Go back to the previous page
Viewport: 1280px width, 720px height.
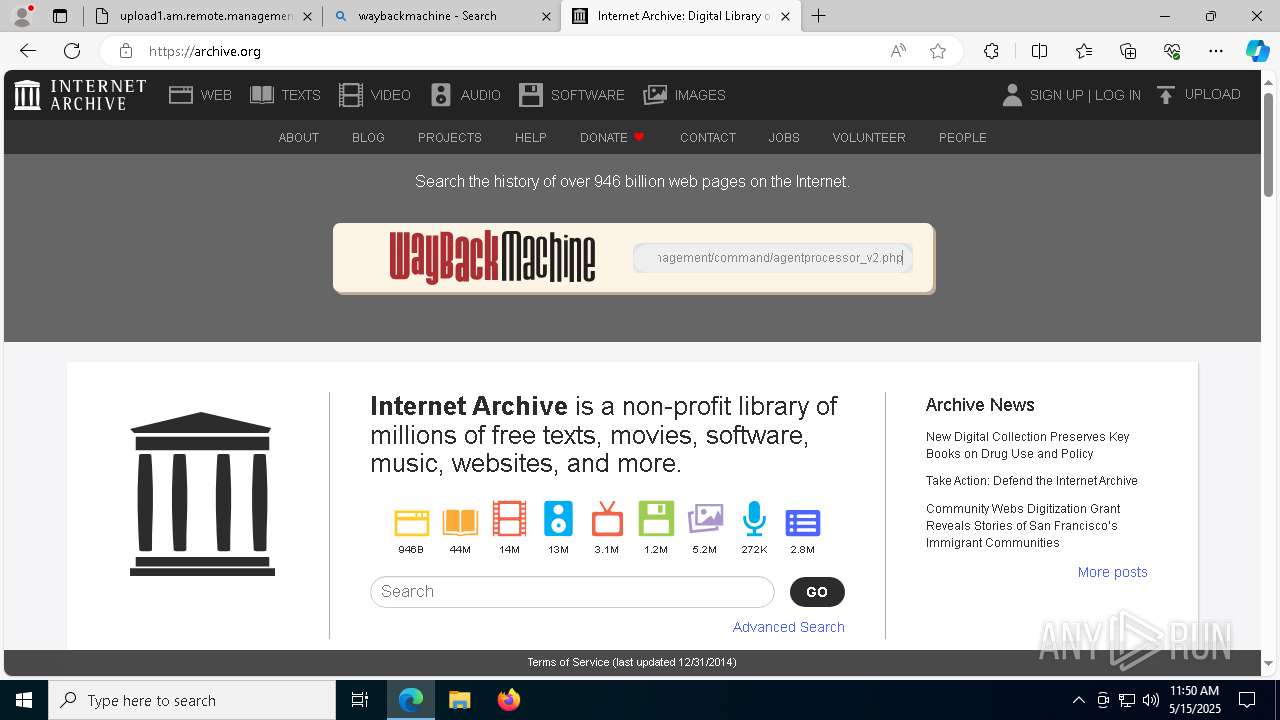click(x=28, y=51)
